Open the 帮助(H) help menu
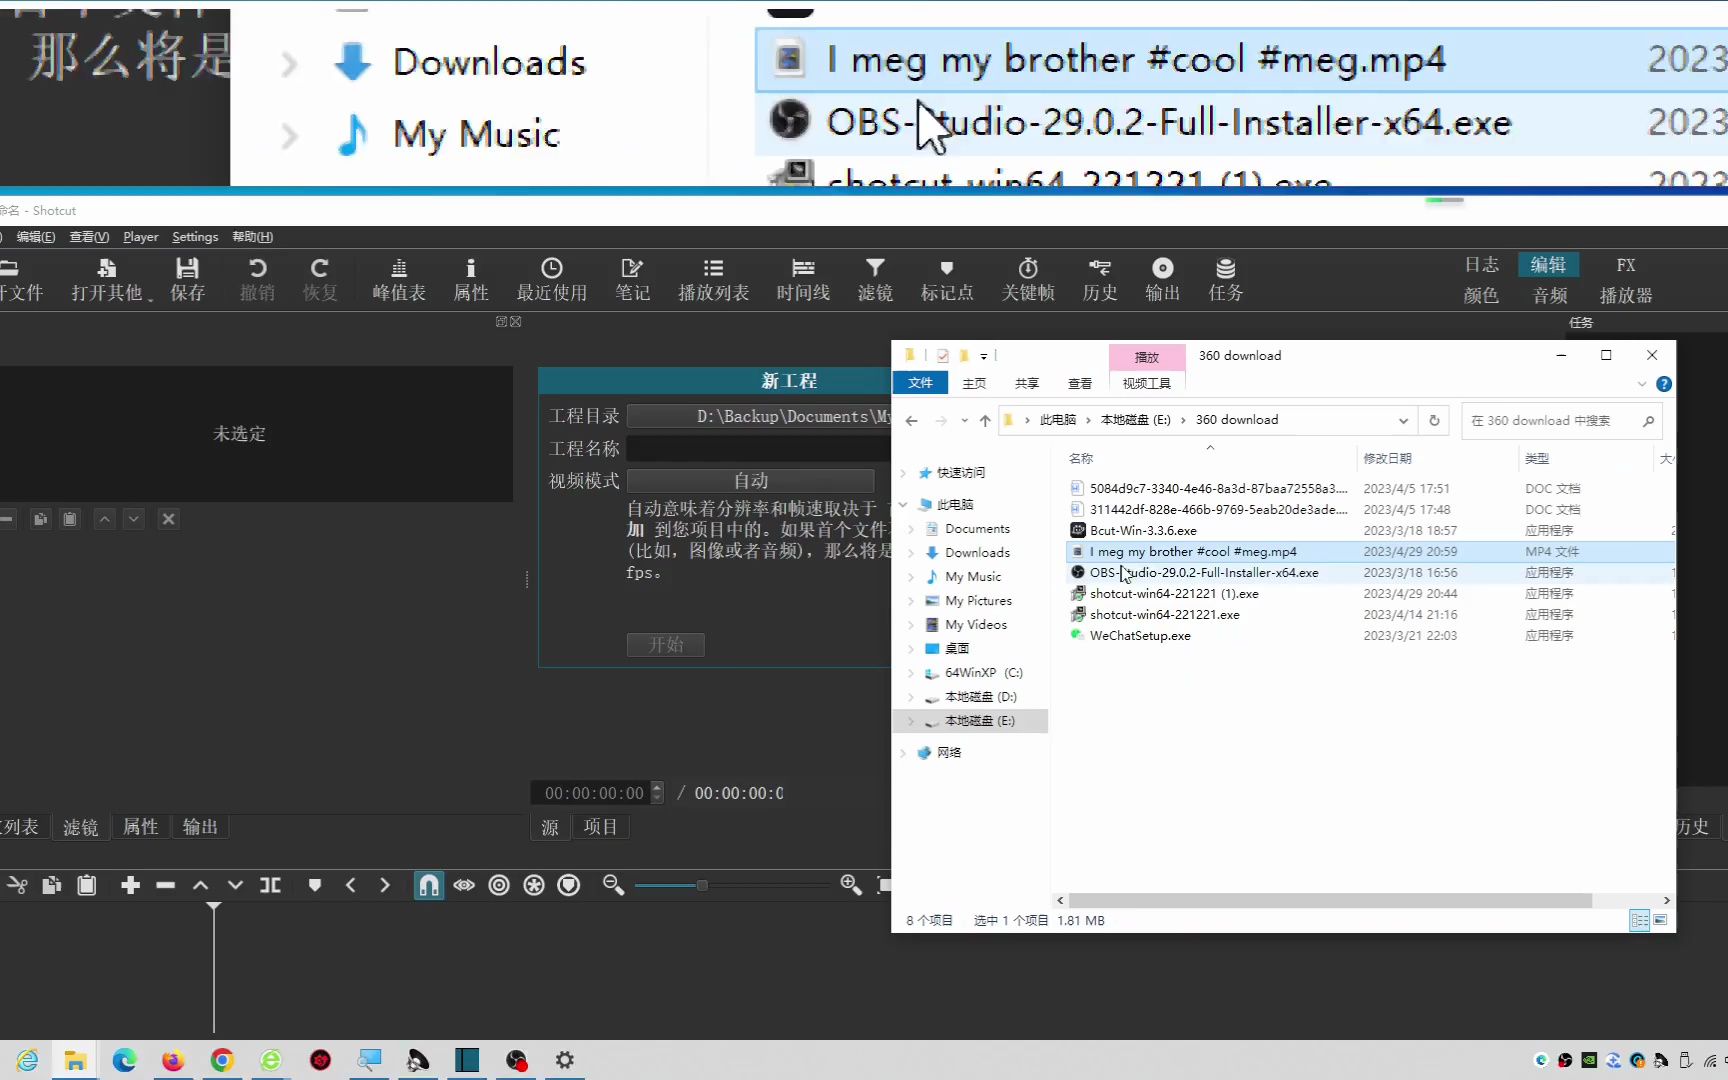The height and width of the screenshot is (1080, 1728). point(252,237)
